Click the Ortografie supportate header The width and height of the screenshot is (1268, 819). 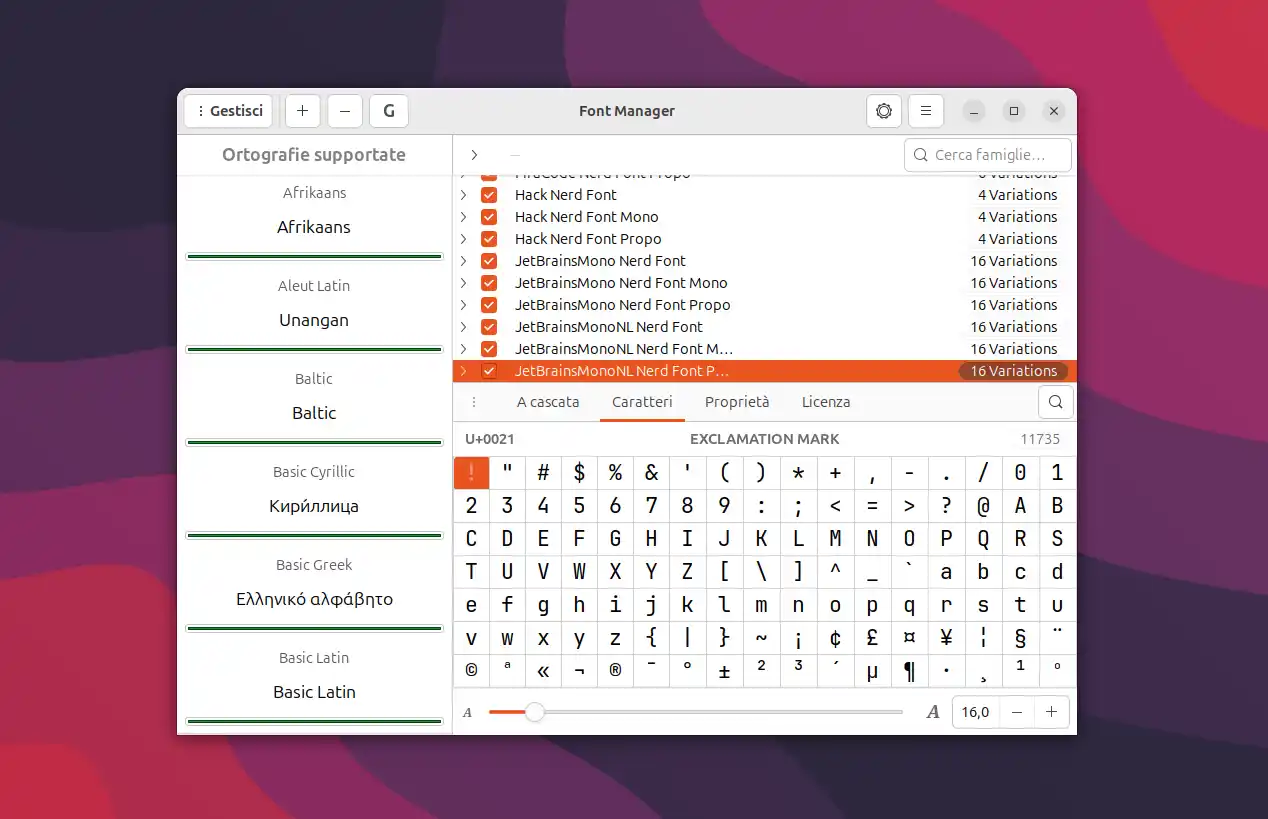pos(314,155)
